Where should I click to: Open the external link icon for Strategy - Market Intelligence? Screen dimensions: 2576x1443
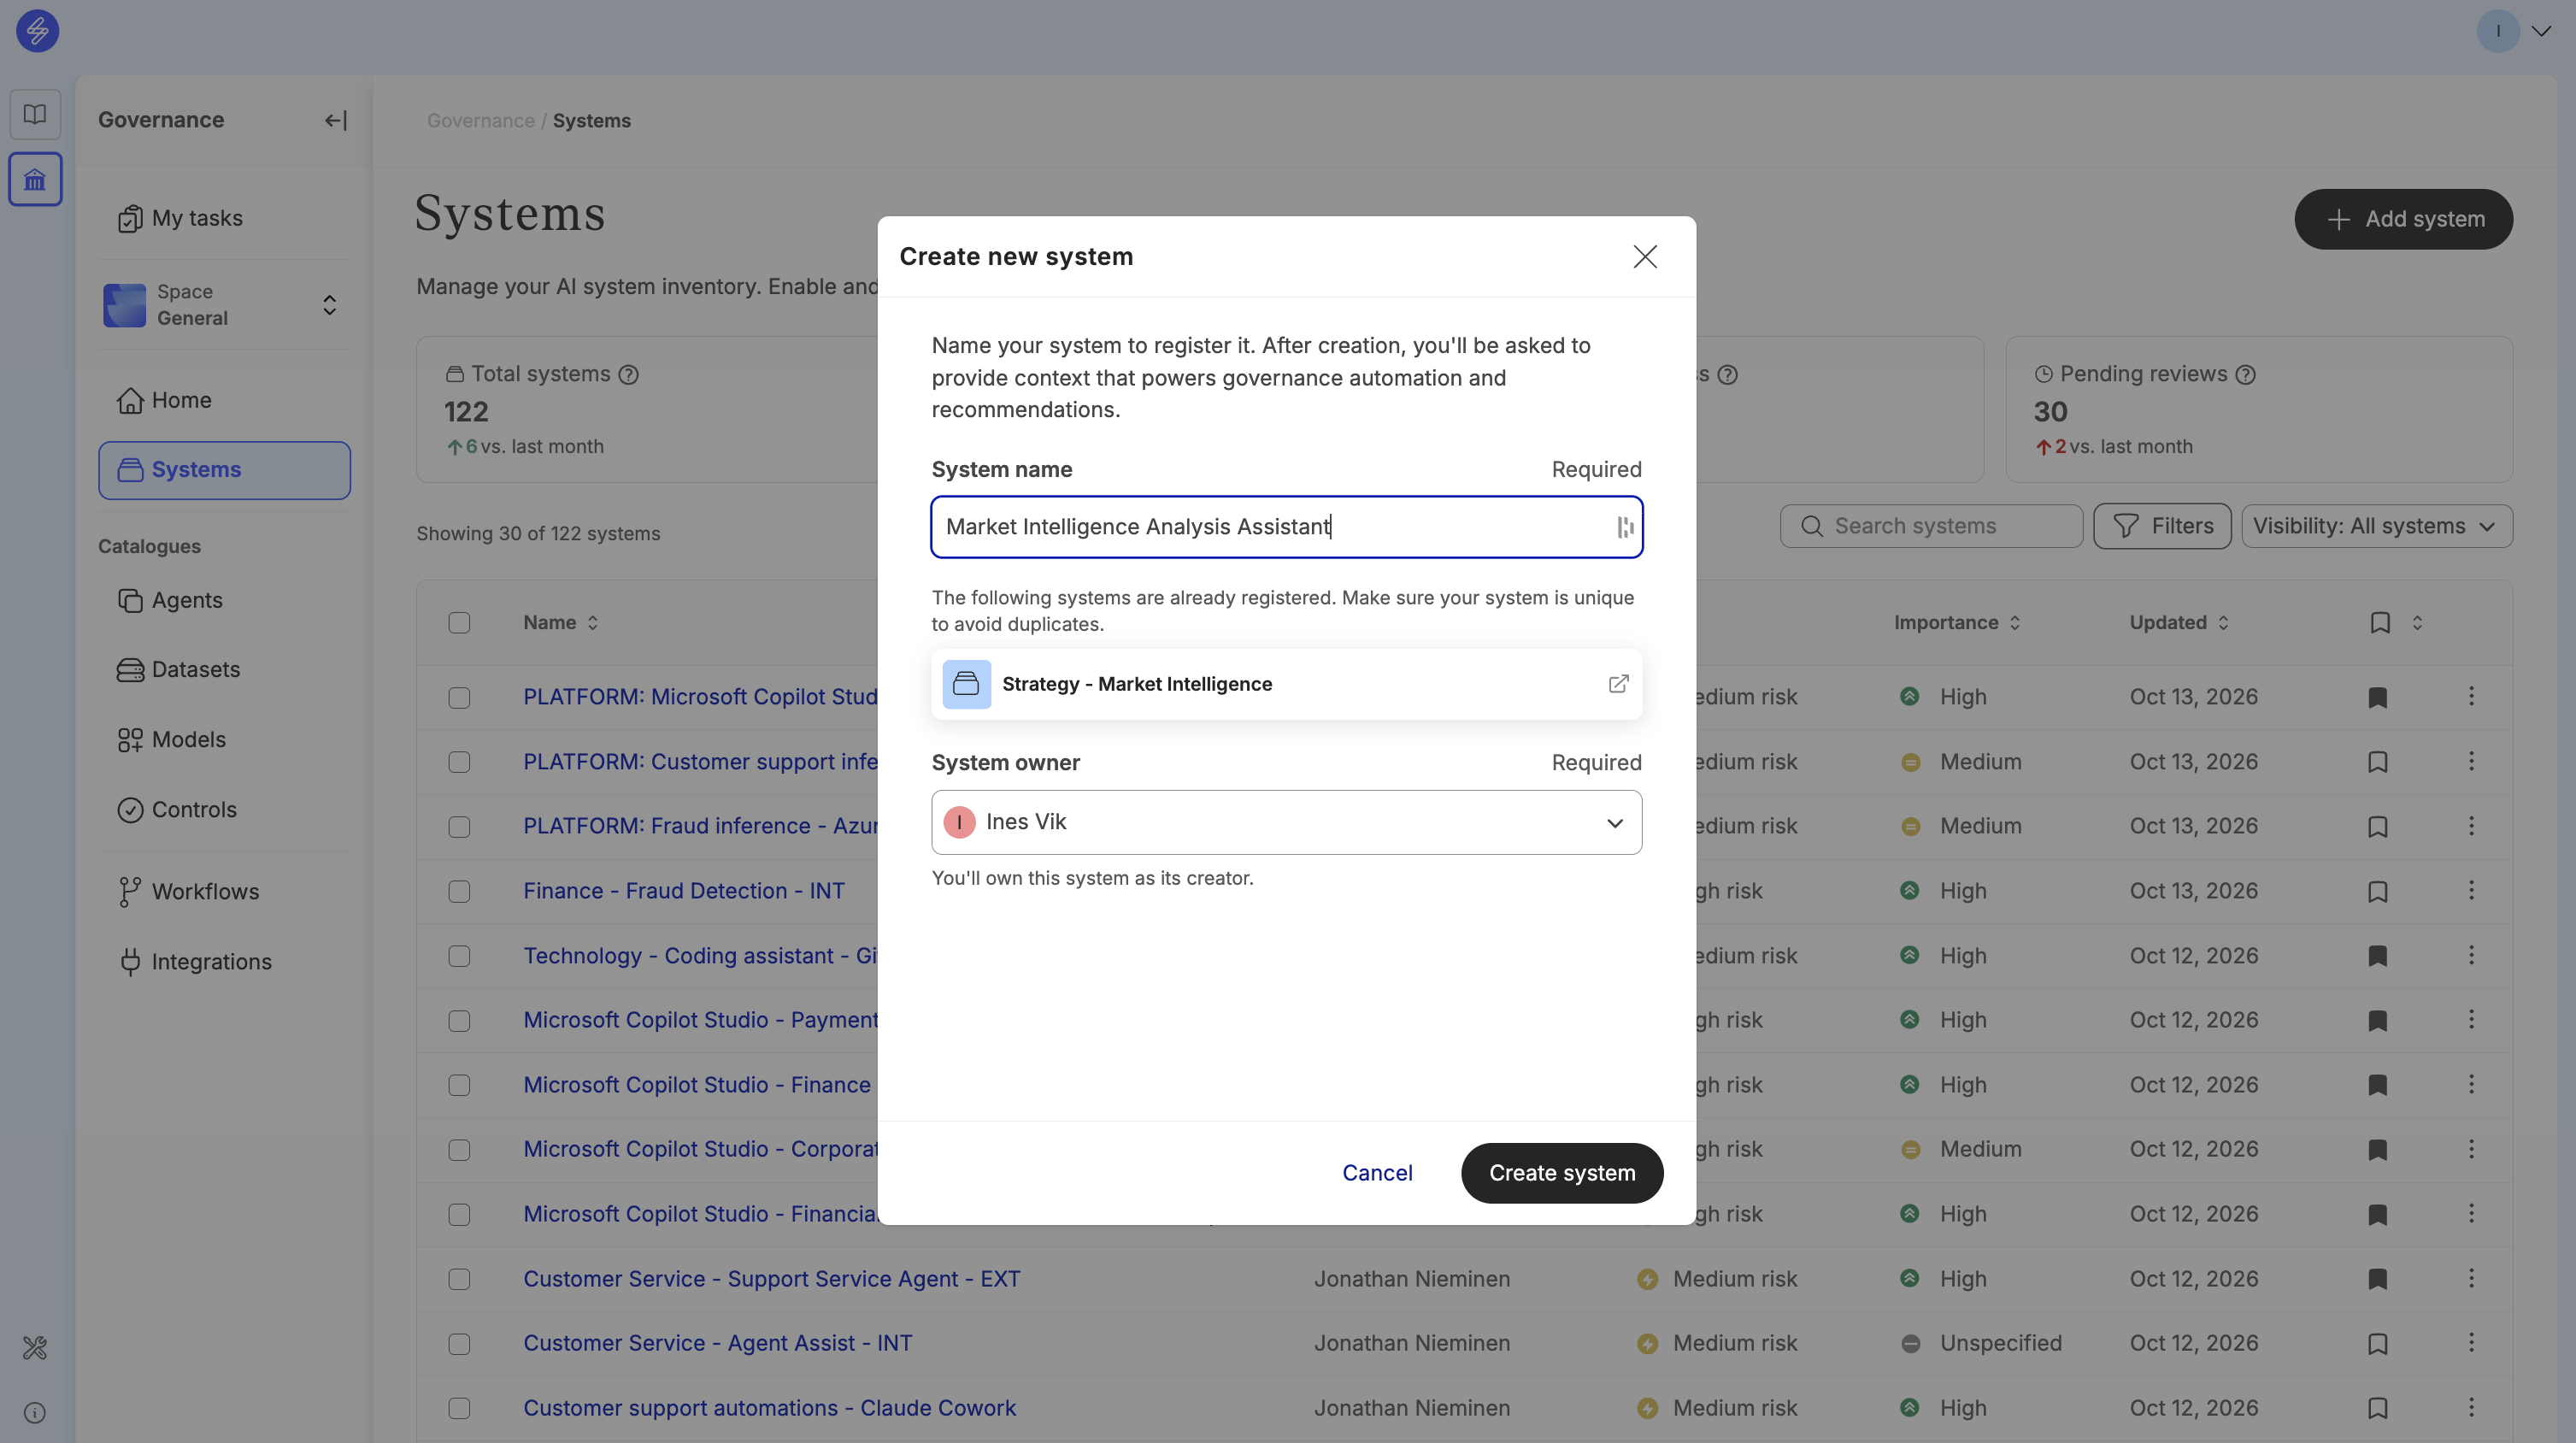click(1618, 684)
